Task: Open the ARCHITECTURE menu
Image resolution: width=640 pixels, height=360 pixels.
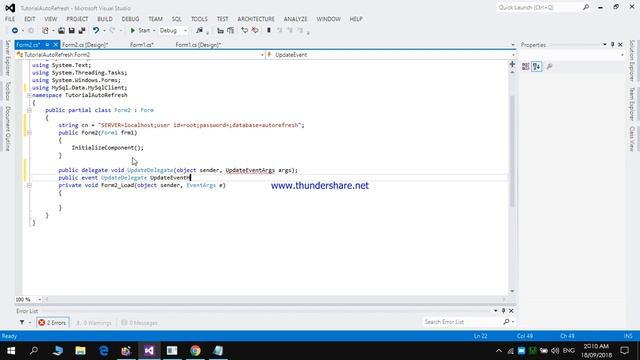Action: (x=256, y=19)
